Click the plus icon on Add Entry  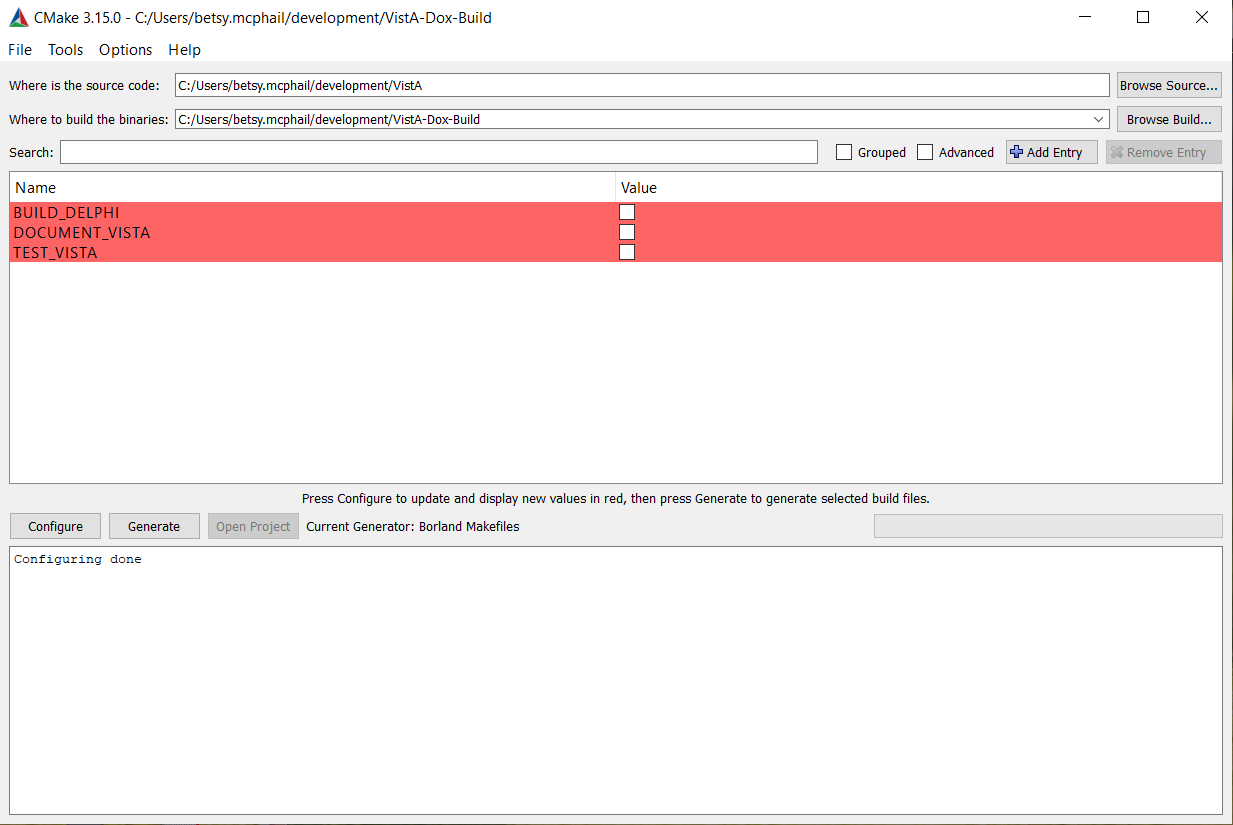1017,152
